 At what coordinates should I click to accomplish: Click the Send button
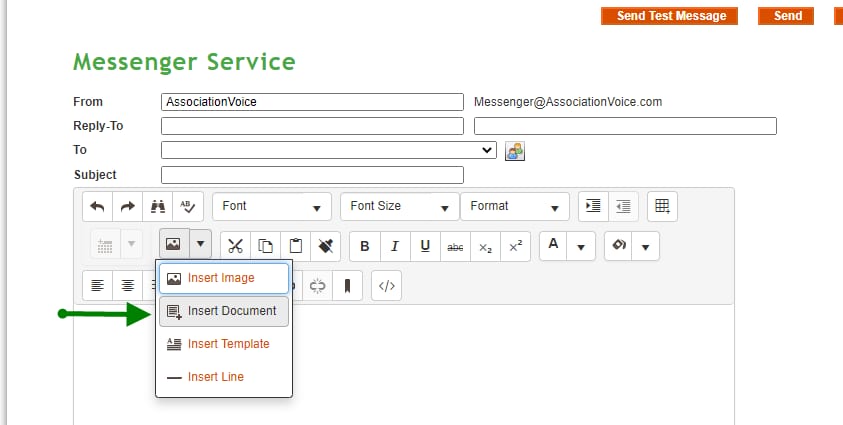(x=786, y=16)
